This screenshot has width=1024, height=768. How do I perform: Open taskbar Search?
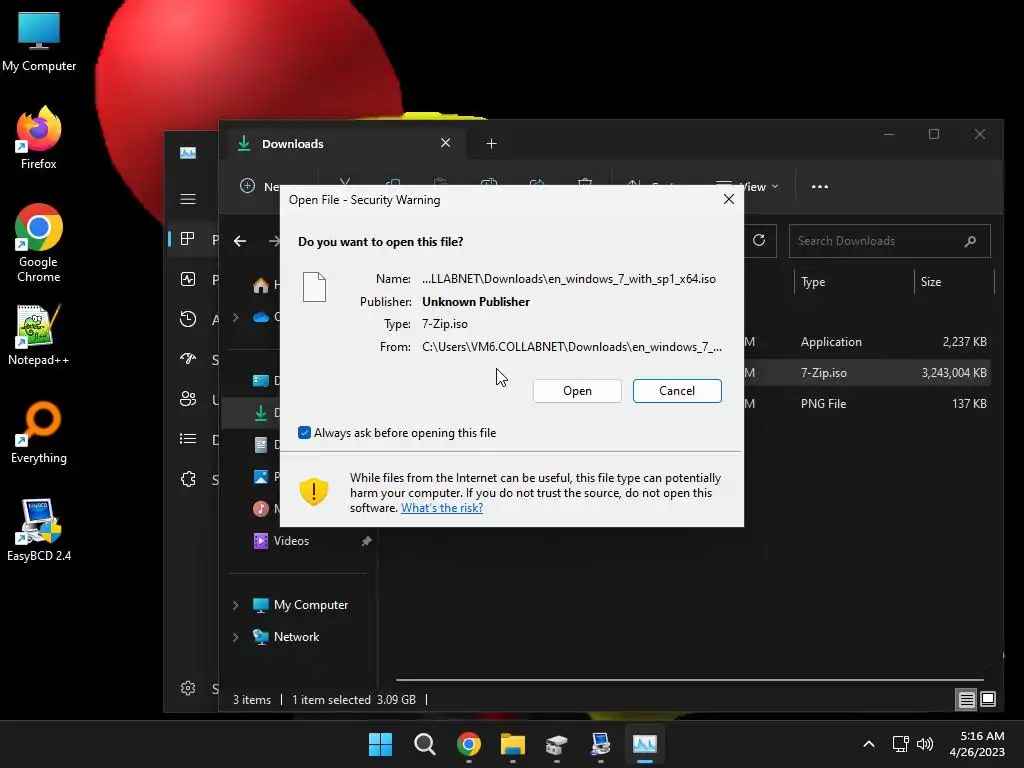click(424, 744)
